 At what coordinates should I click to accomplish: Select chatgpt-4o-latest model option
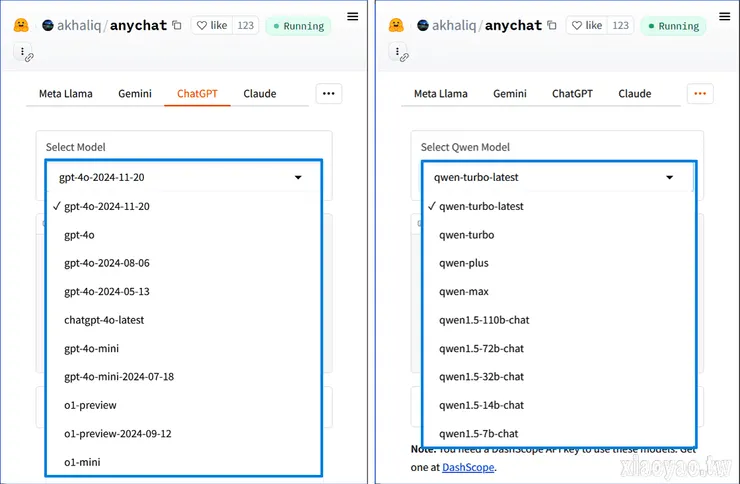point(184,320)
